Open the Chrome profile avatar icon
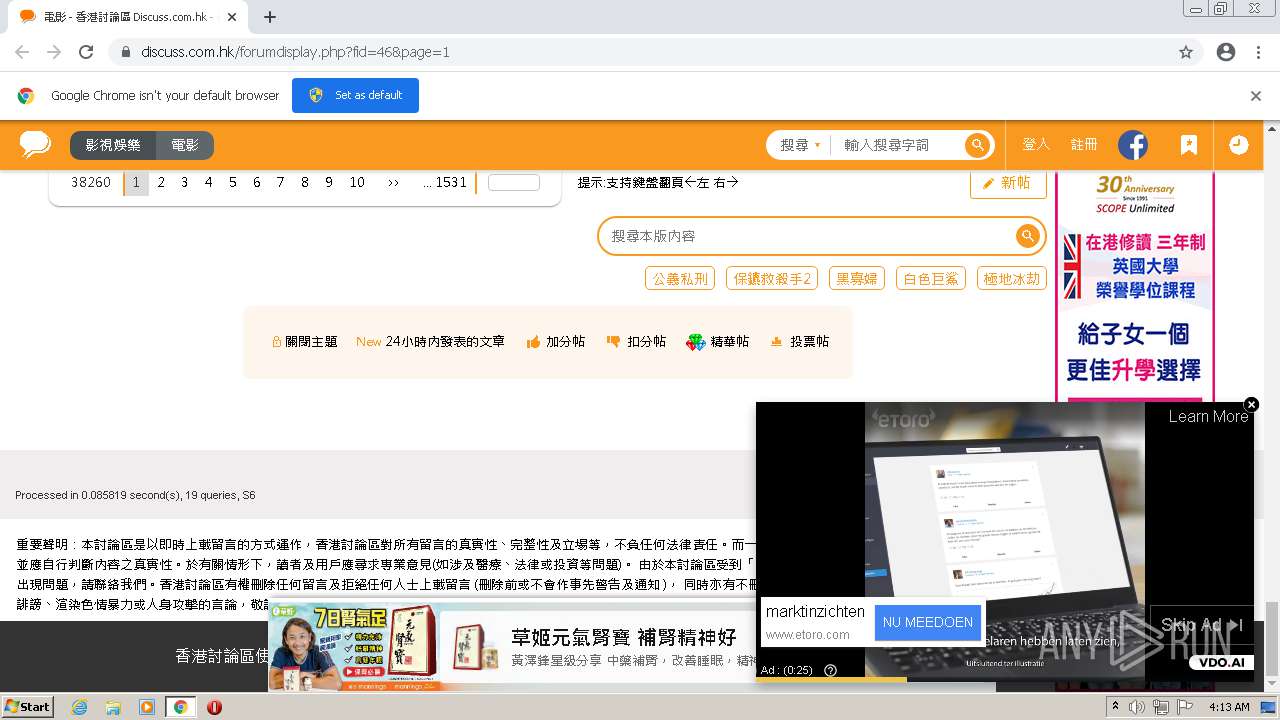 point(1226,52)
